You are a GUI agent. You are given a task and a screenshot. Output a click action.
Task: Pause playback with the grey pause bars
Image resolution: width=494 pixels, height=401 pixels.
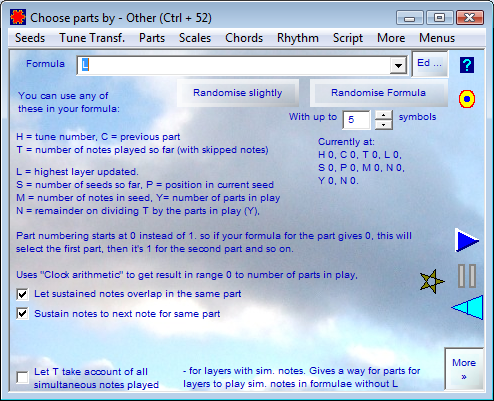point(467,276)
